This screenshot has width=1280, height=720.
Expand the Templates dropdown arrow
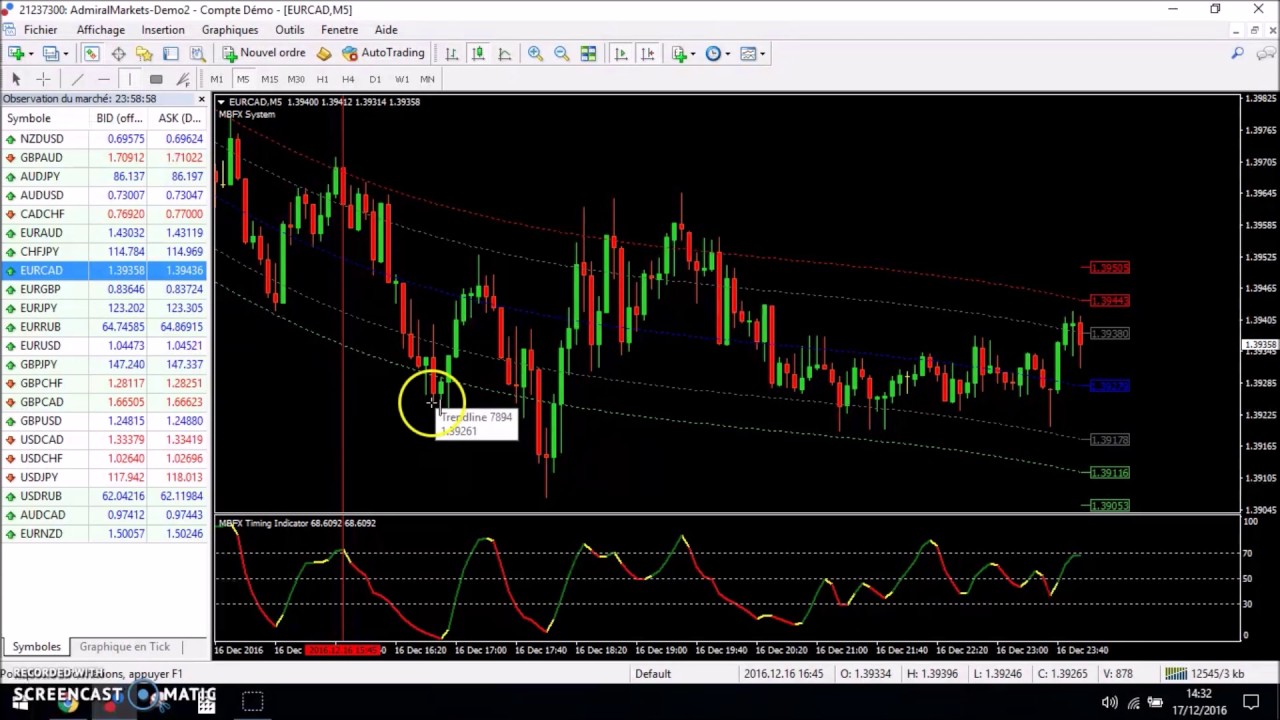tap(762, 54)
